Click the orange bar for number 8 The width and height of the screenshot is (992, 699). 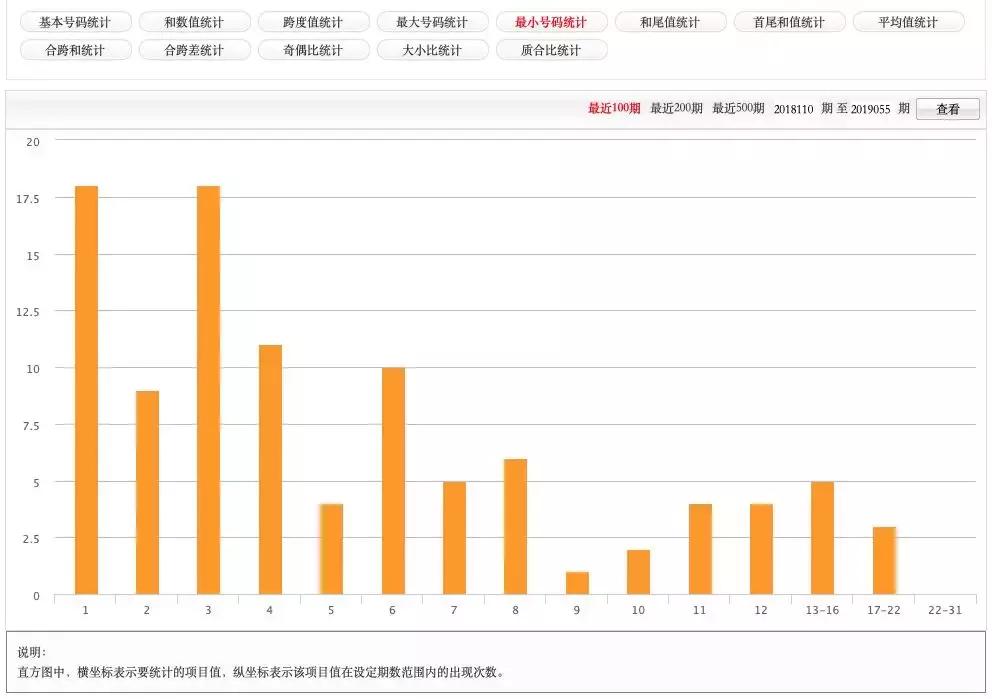coord(516,527)
